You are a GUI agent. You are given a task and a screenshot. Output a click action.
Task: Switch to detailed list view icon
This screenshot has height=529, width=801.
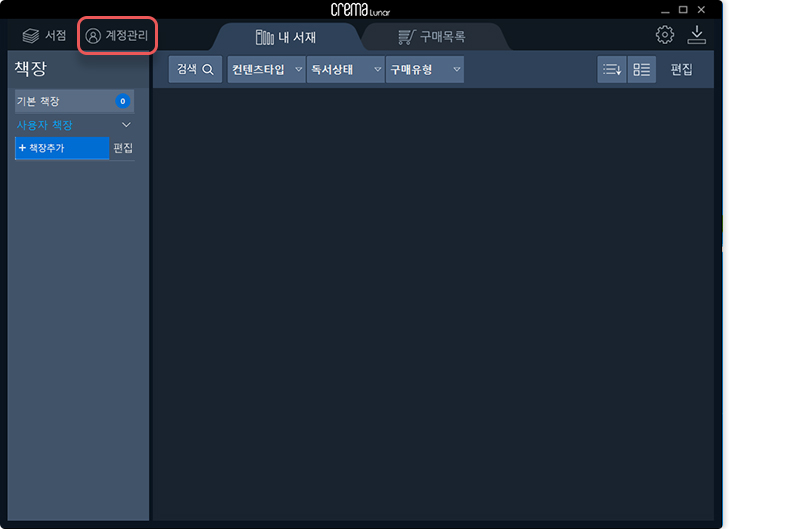tap(642, 69)
